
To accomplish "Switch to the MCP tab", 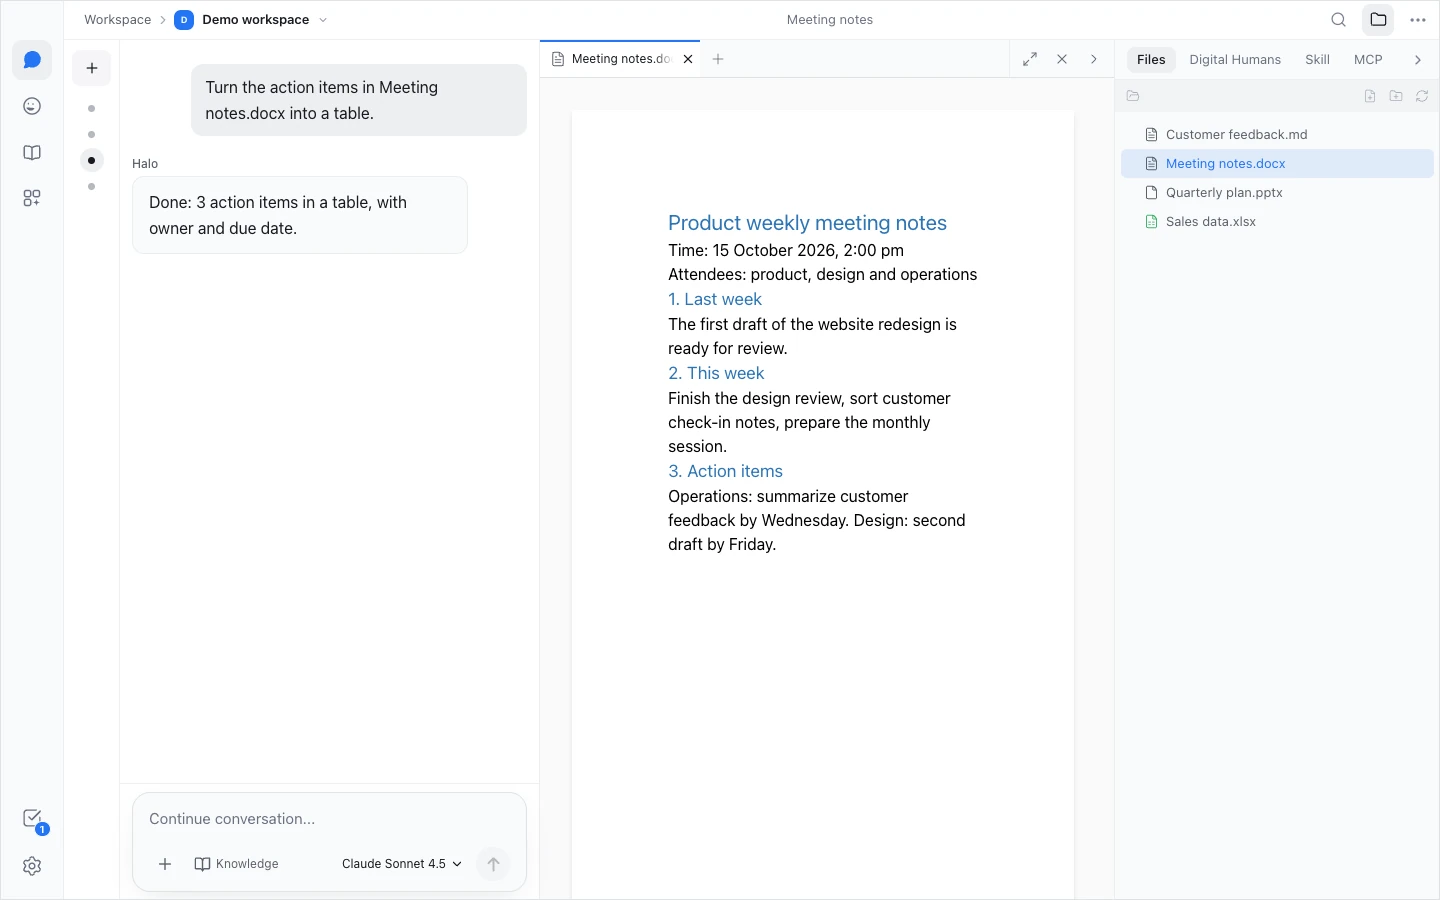I will [x=1368, y=60].
